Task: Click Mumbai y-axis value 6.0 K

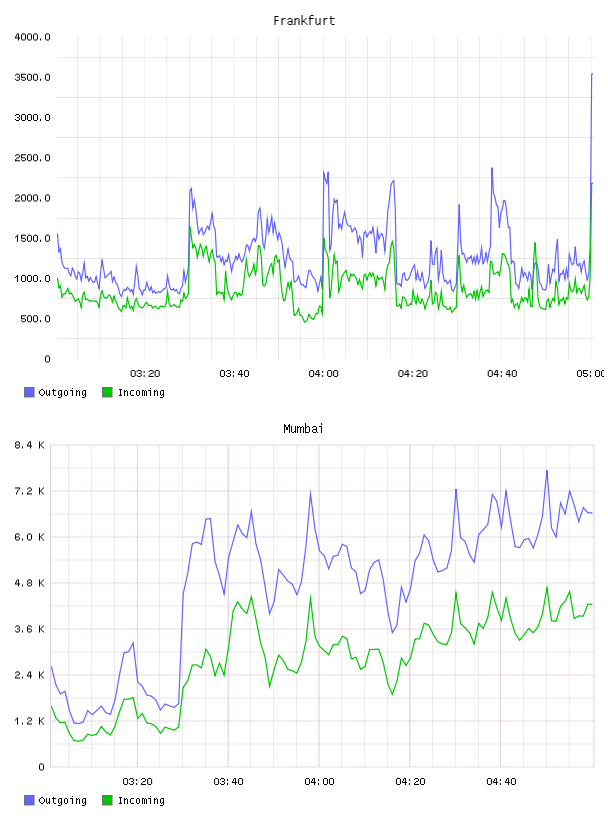Action: [x=30, y=537]
